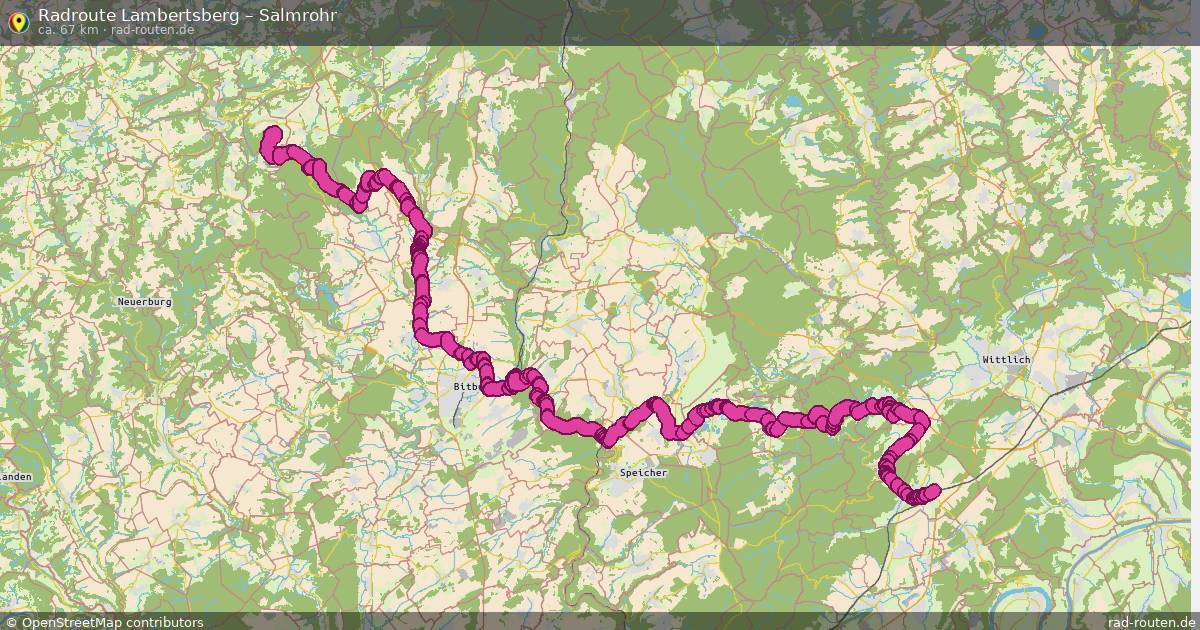Click the yellow location pin icon
Screen dimensions: 1200x630
16,20
